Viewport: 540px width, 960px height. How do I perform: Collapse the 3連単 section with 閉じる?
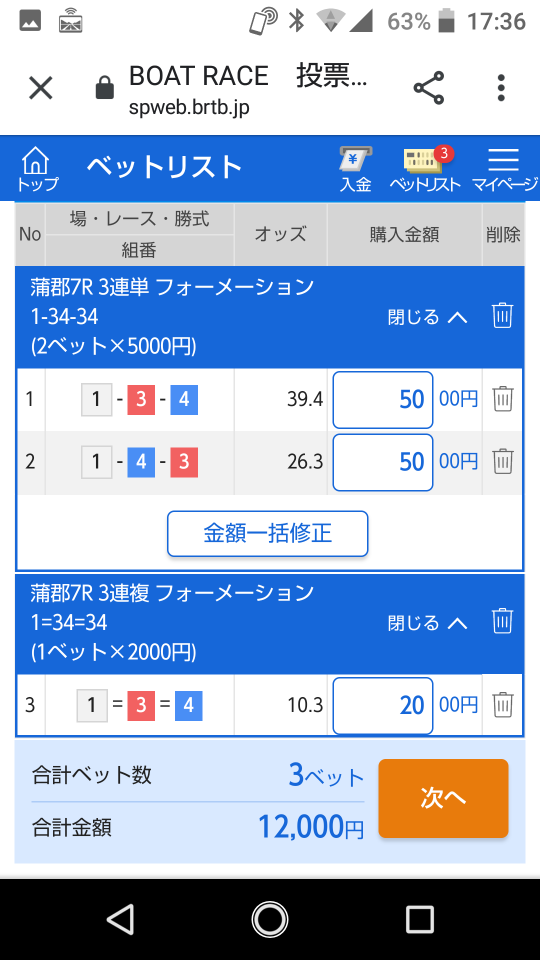pyautogui.click(x=427, y=317)
